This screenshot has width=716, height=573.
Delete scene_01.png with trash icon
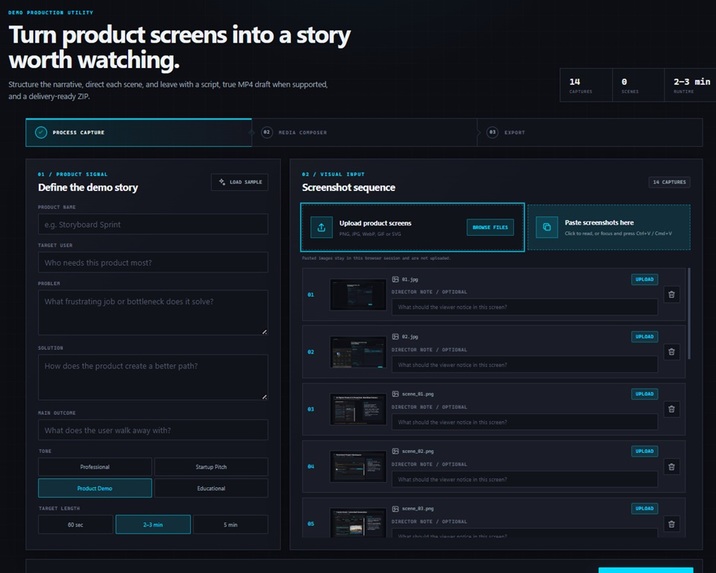coord(671,409)
